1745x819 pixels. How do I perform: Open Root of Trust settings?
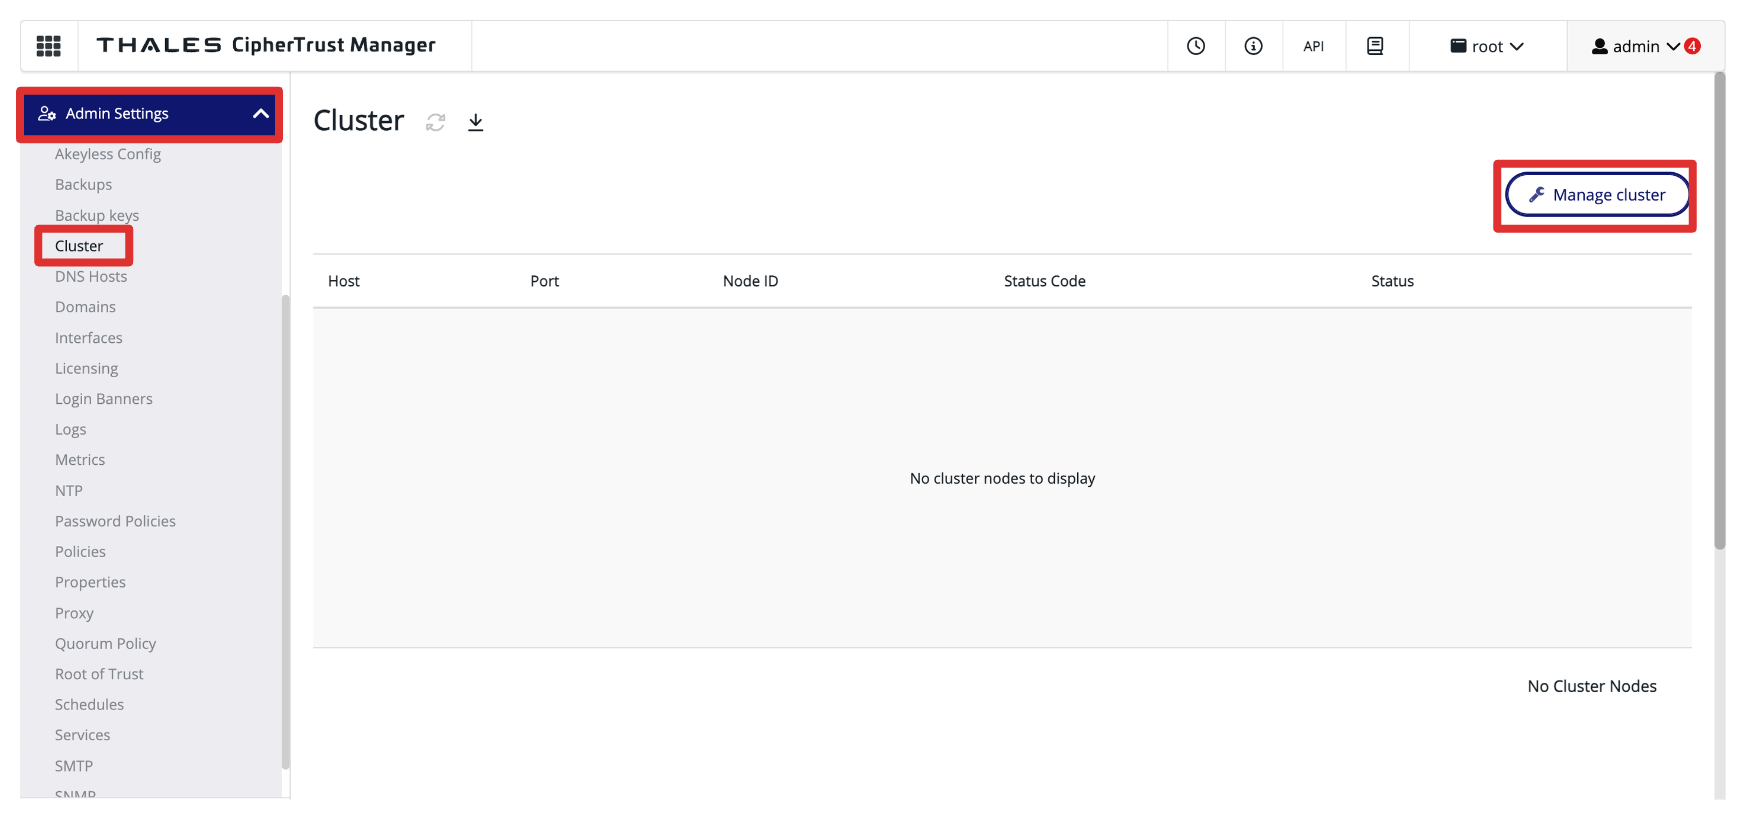[99, 675]
